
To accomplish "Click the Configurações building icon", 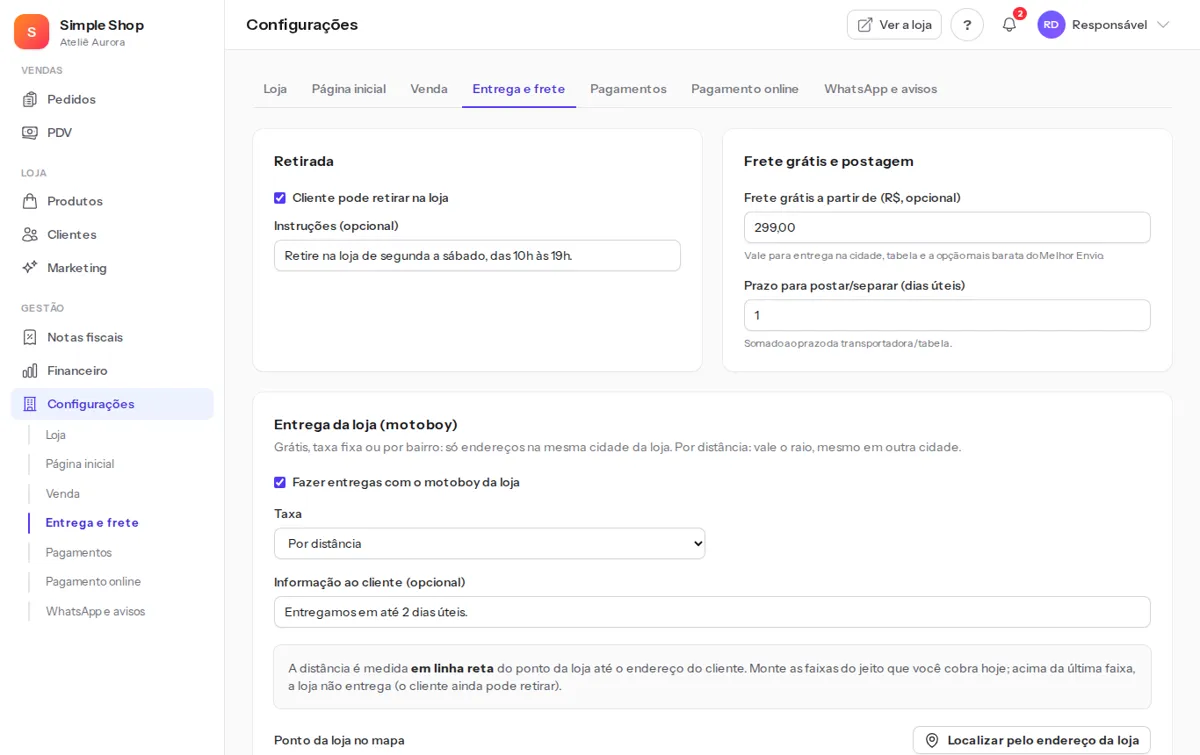I will [x=30, y=404].
